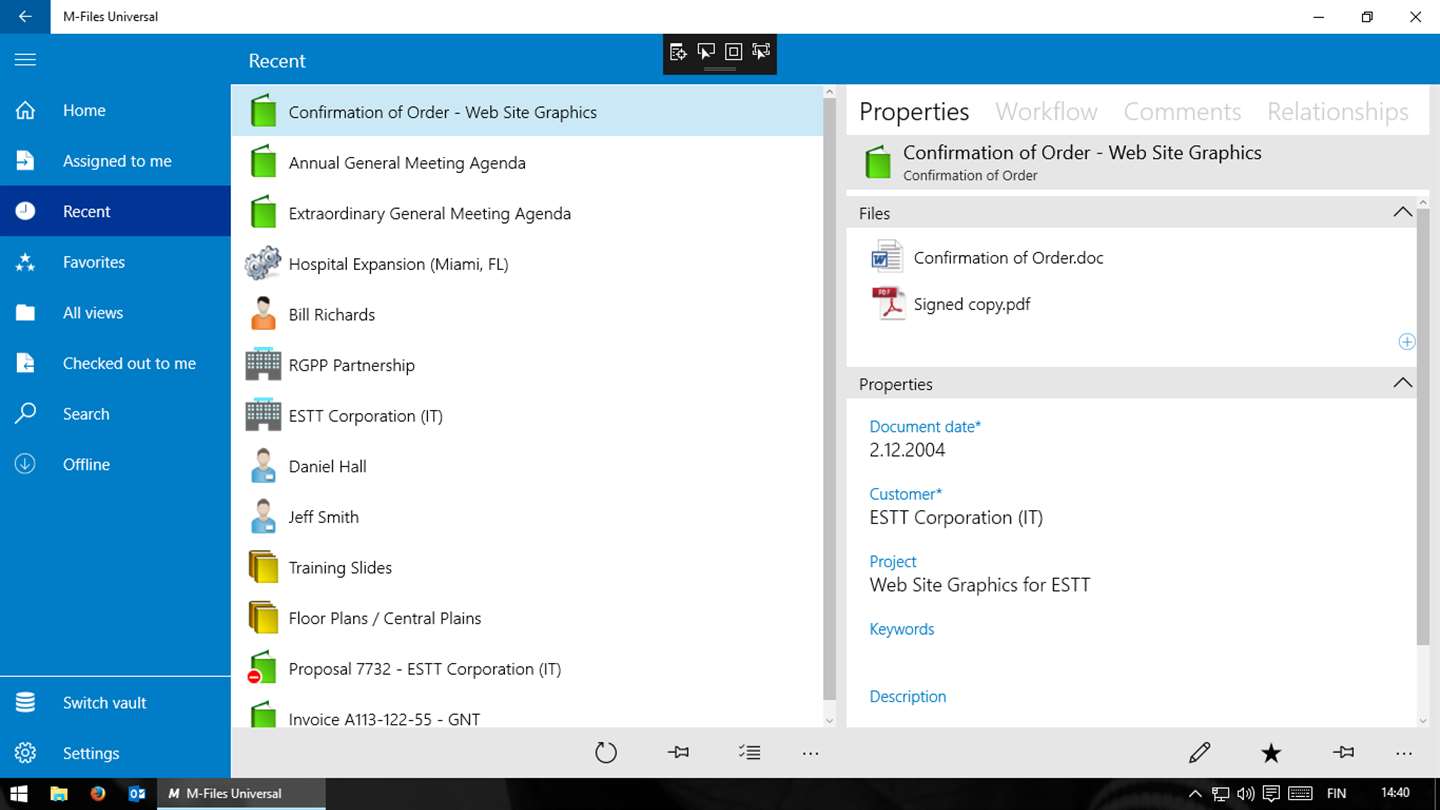Click the Offline download icon in sidebar
The height and width of the screenshot is (810, 1440).
point(25,464)
